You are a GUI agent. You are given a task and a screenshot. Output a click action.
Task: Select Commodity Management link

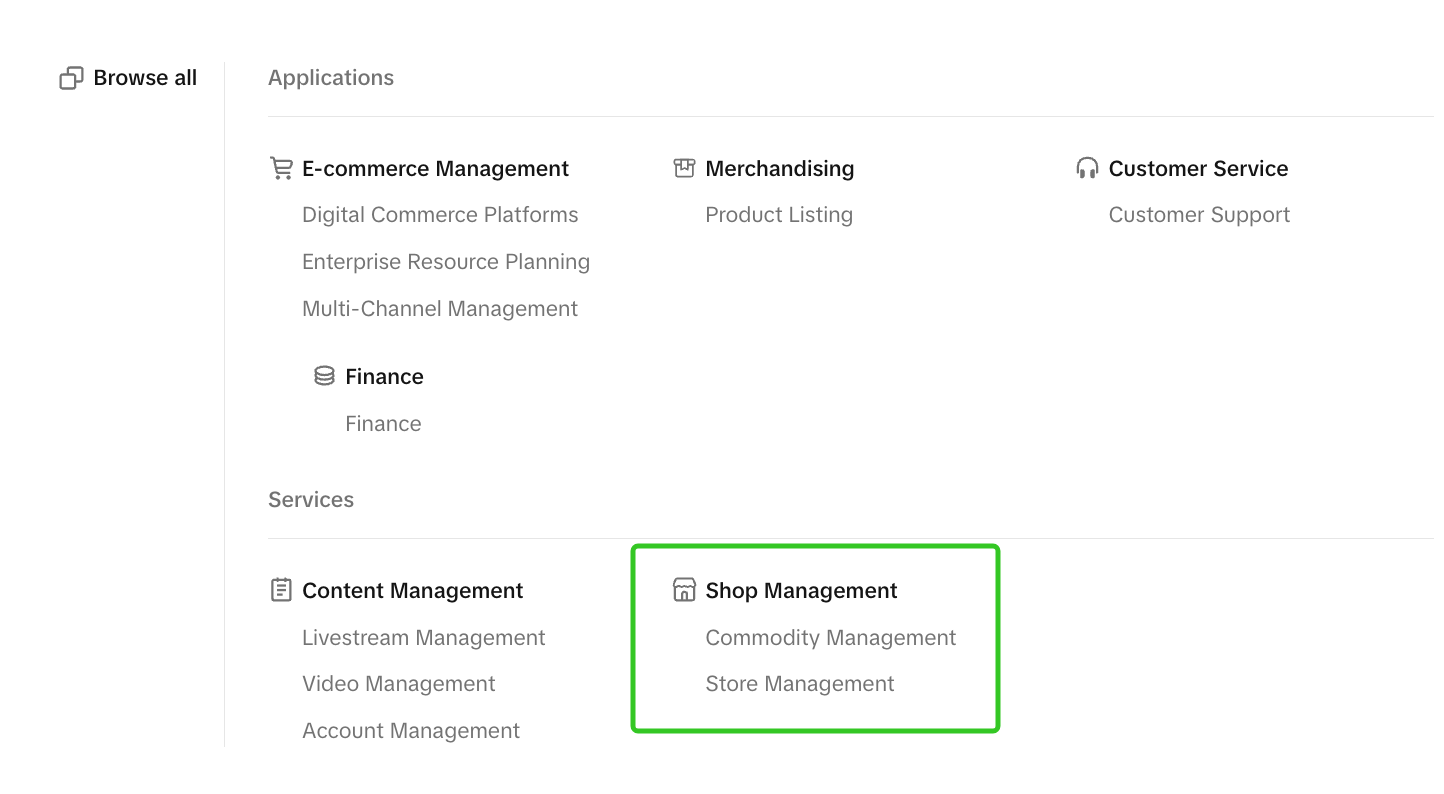[x=831, y=638]
